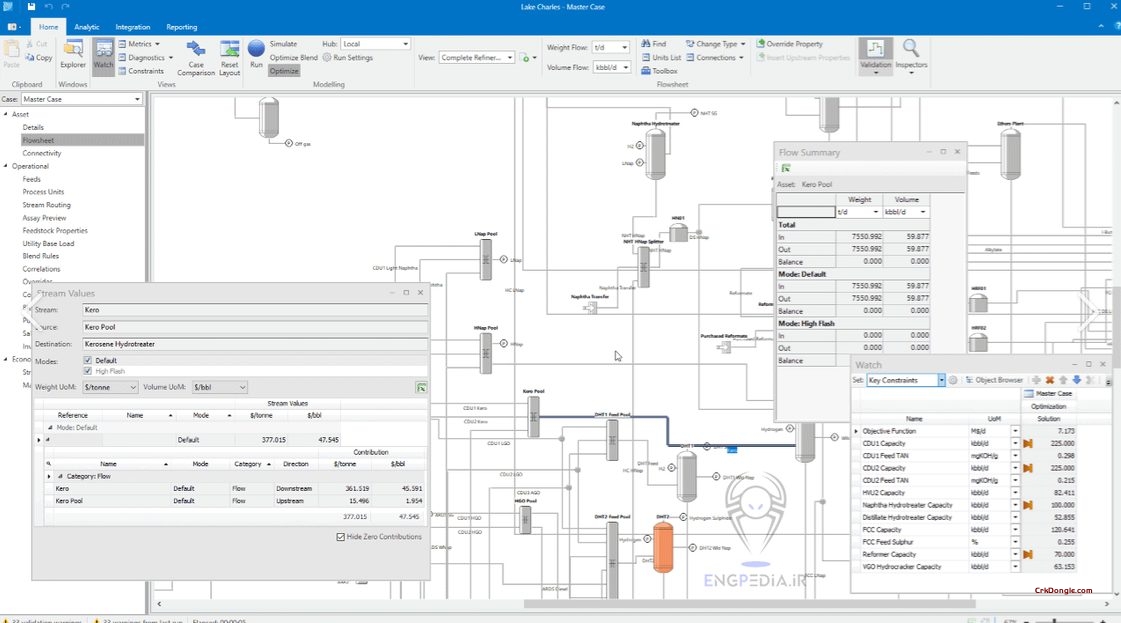Viewport: 1121px width, 623px height.
Task: Click move up arrow in Watch toolbar
Action: pyautogui.click(x=1063, y=380)
